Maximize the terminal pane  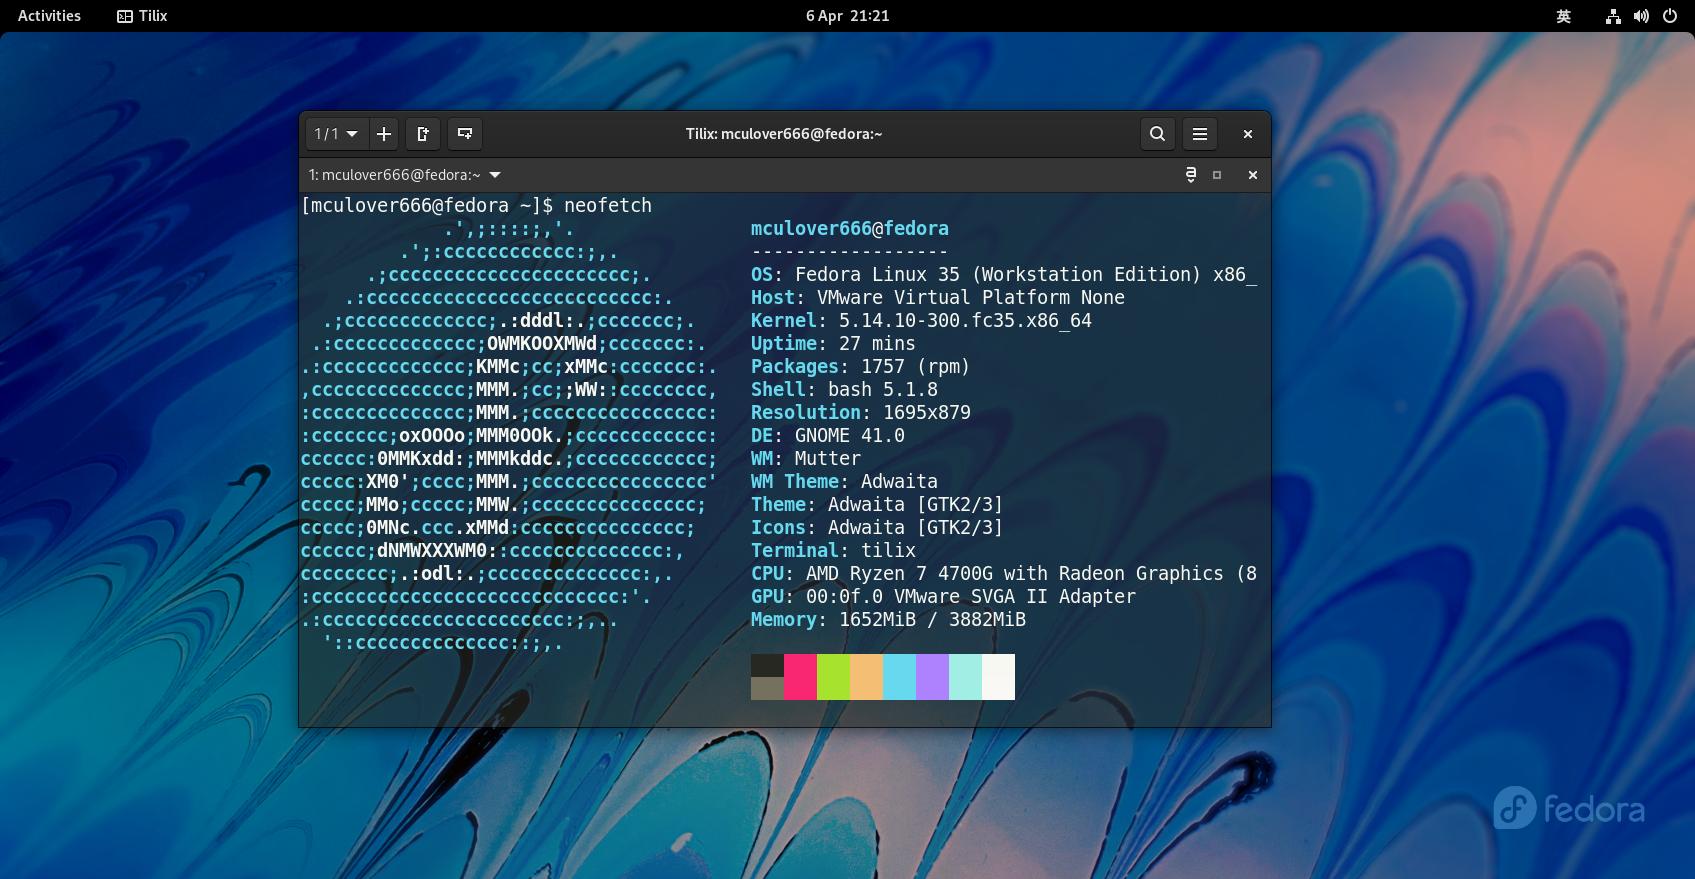(1217, 175)
